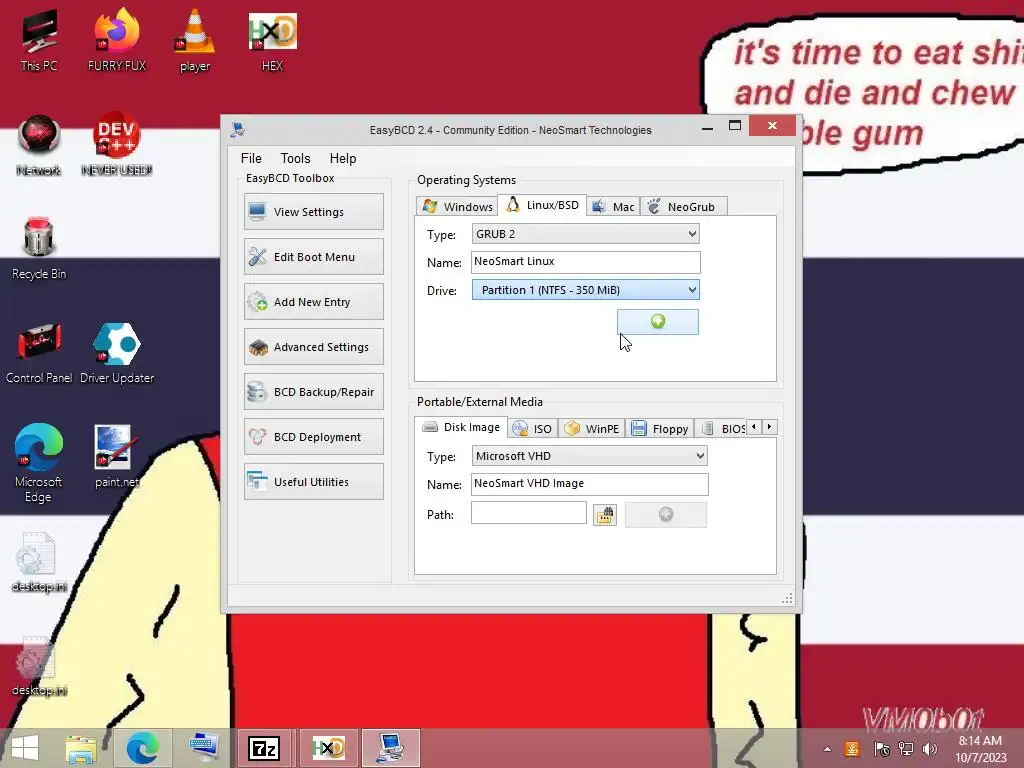This screenshot has height=768, width=1024.
Task: Maximize the EasyBCD window
Action: point(735,126)
